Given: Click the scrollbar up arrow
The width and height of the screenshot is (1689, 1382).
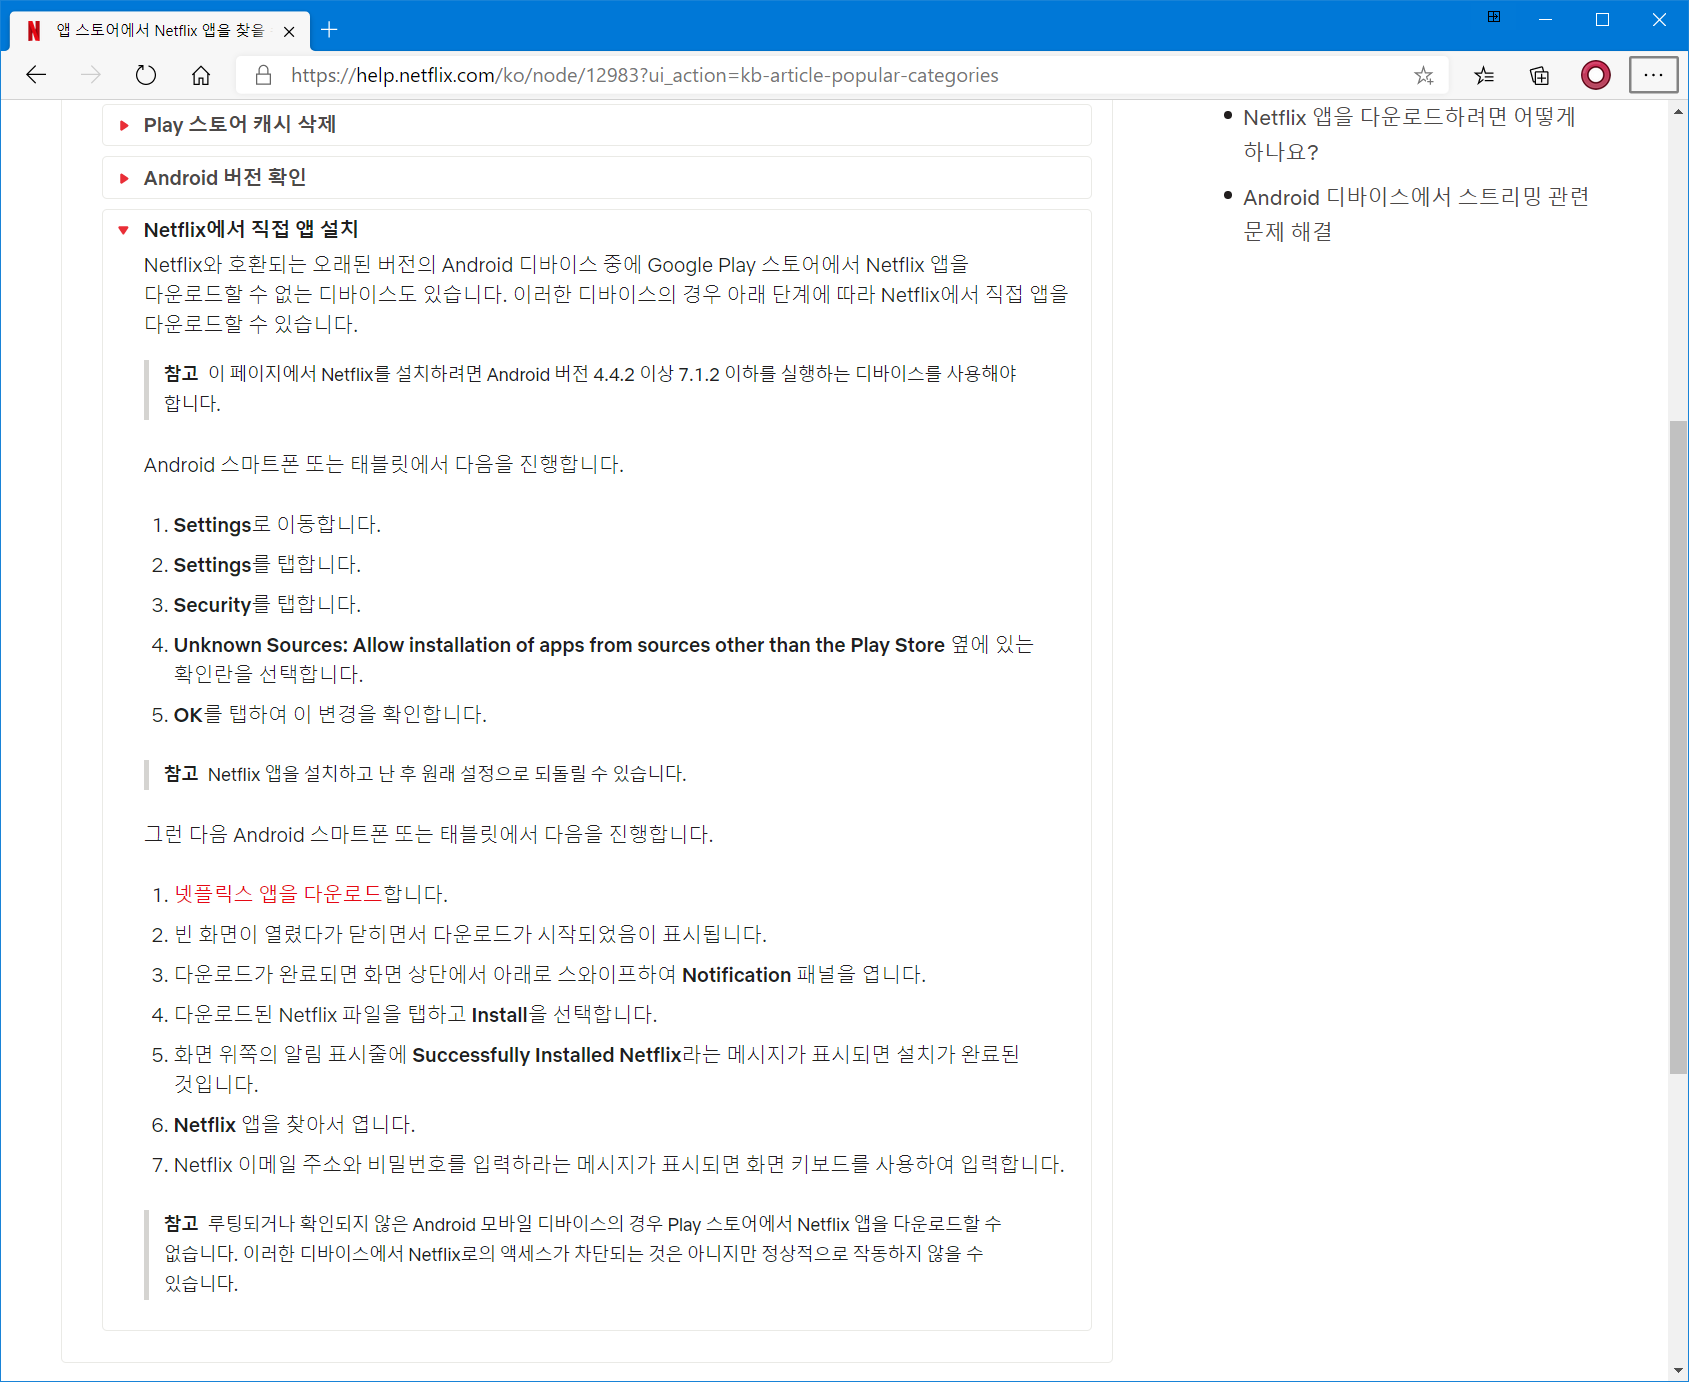Looking at the screenshot, I should pyautogui.click(x=1678, y=111).
